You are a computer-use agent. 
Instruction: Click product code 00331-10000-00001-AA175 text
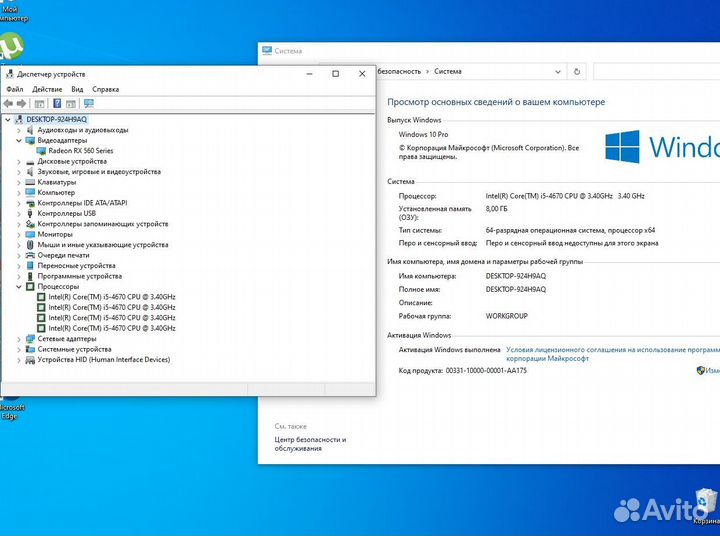tap(486, 371)
